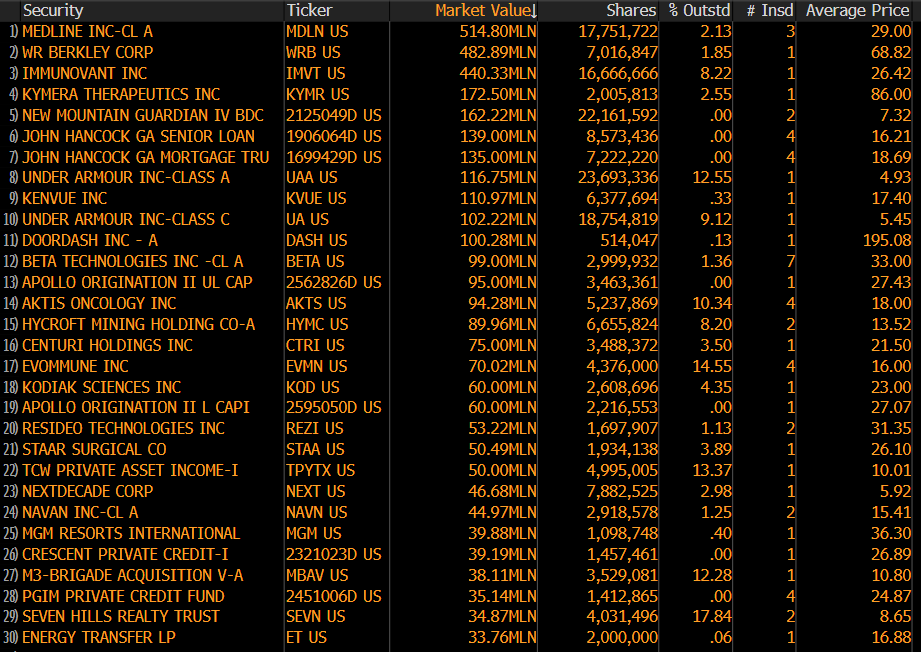Click the Ticker column header
The image size is (921, 652).
click(x=309, y=11)
